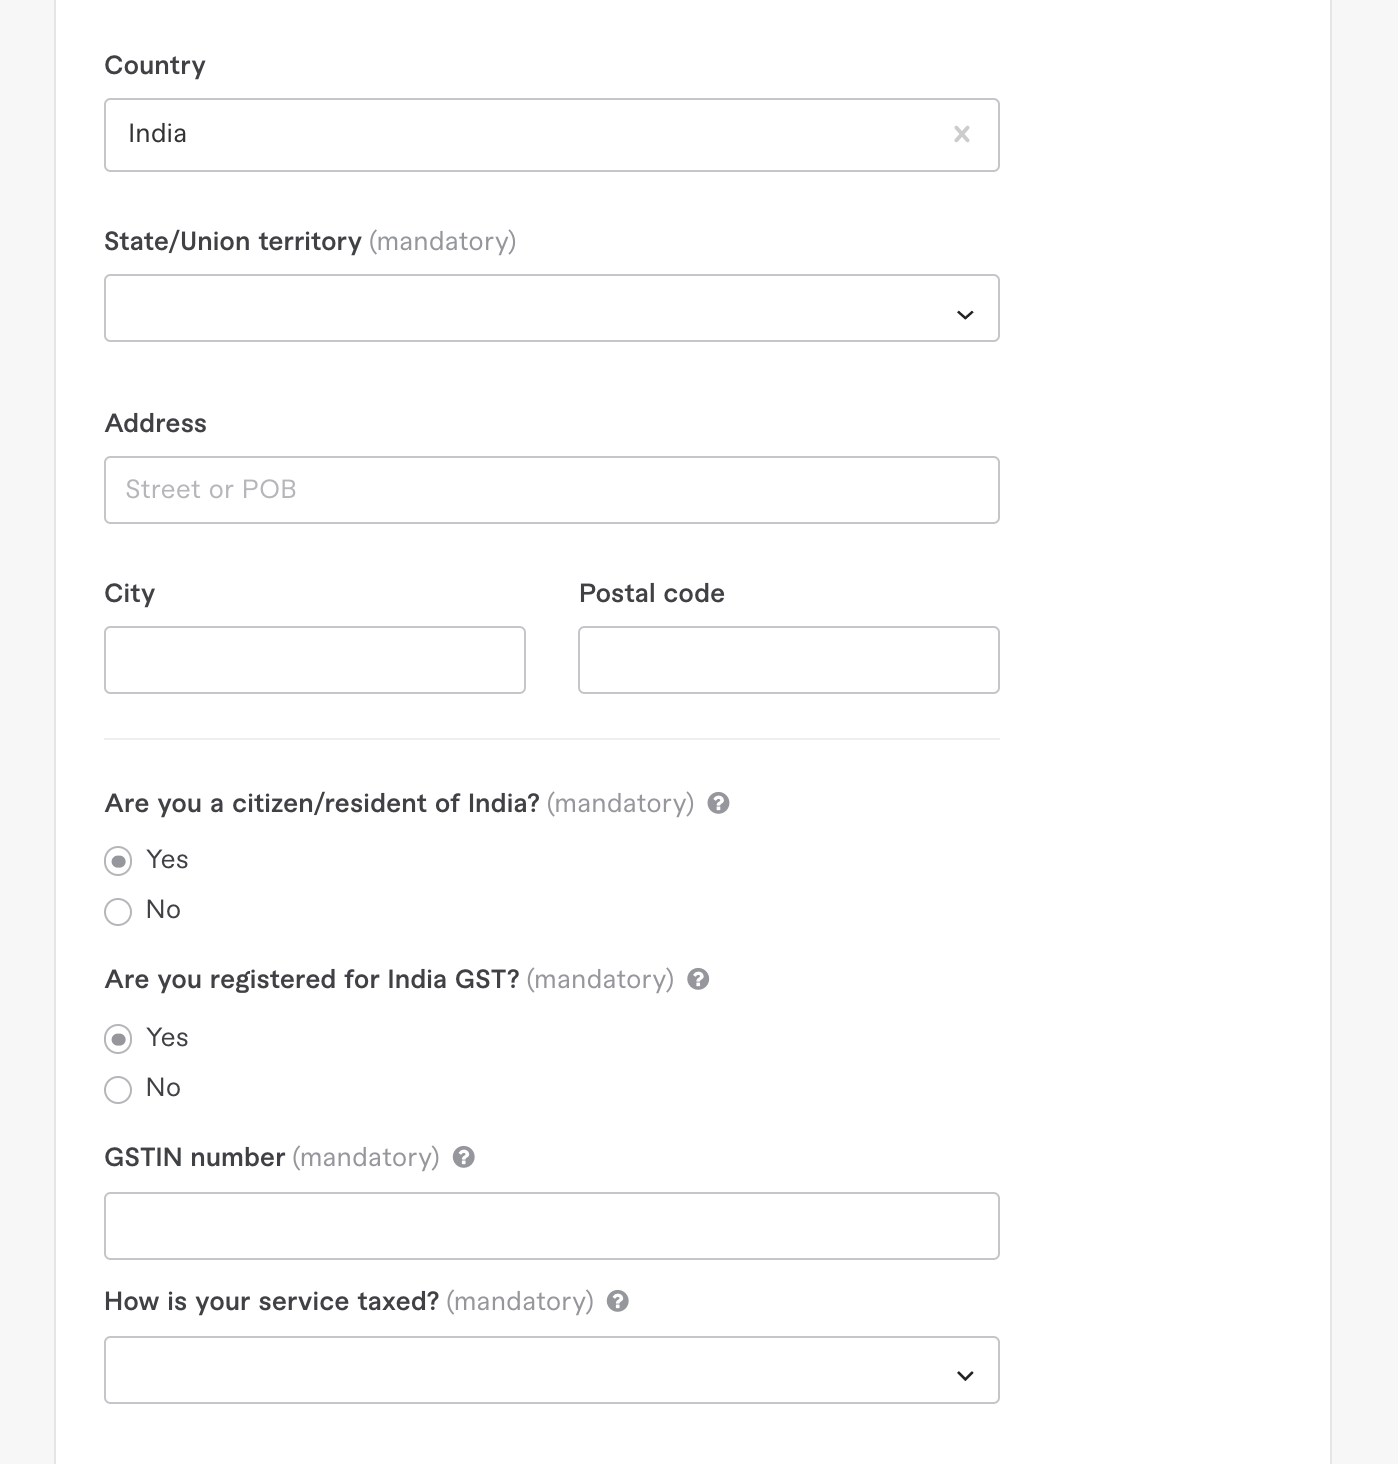This screenshot has height=1464, width=1398.
Task: Focus the Postal code input field
Action: point(788,660)
